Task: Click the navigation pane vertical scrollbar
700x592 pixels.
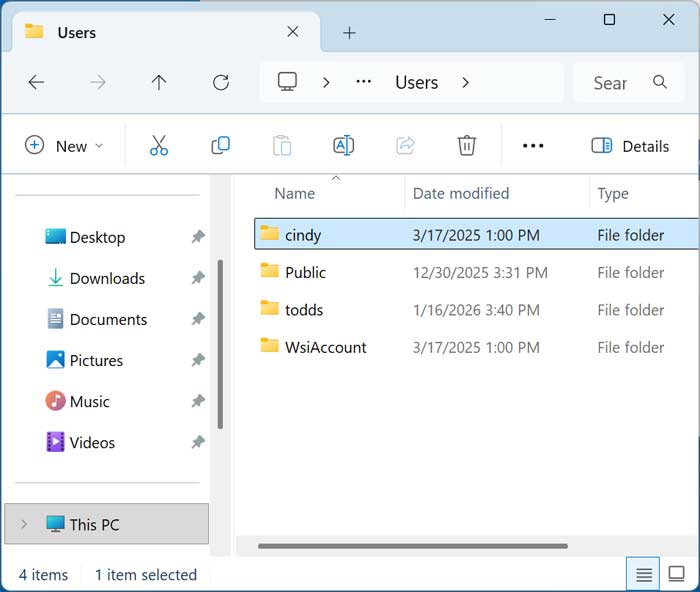Action: click(220, 344)
